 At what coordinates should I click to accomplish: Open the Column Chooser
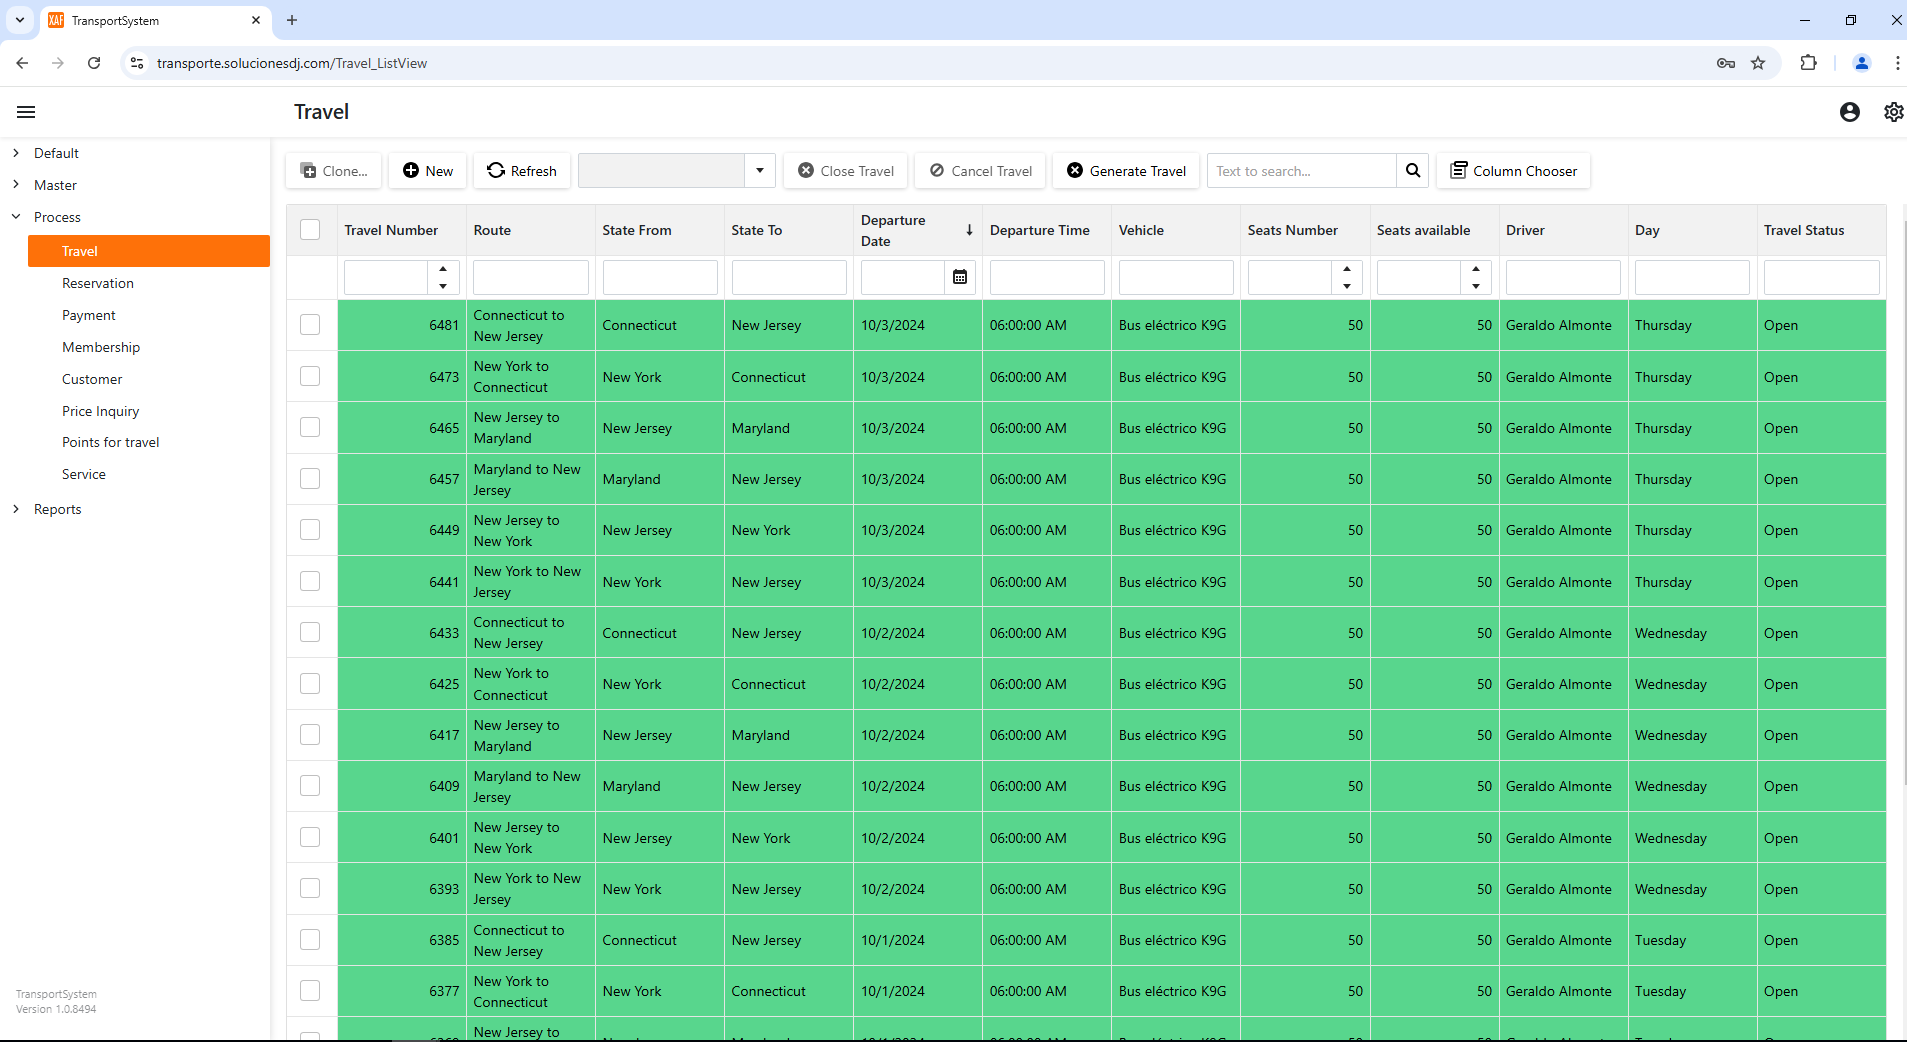1514,171
